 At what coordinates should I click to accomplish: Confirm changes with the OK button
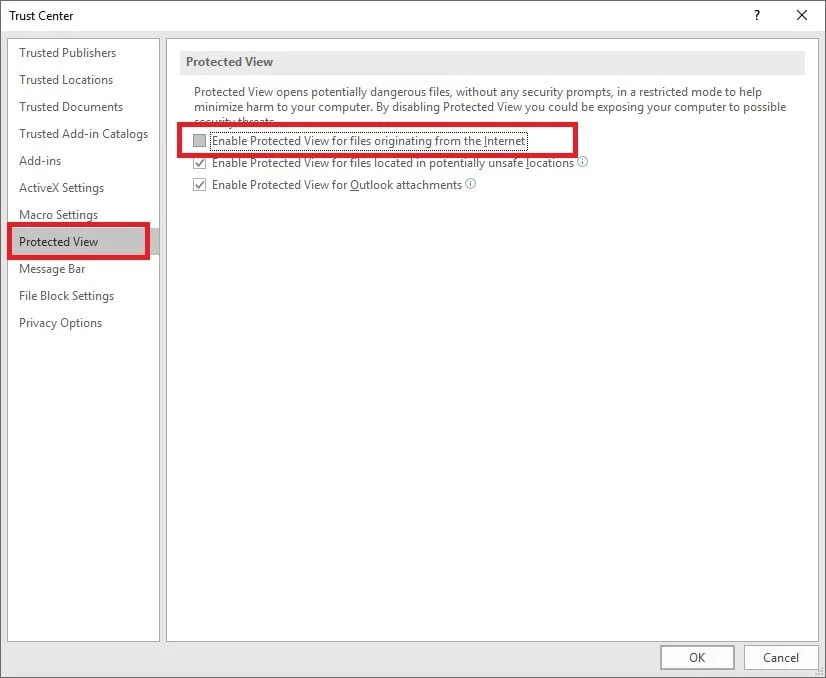click(696, 657)
